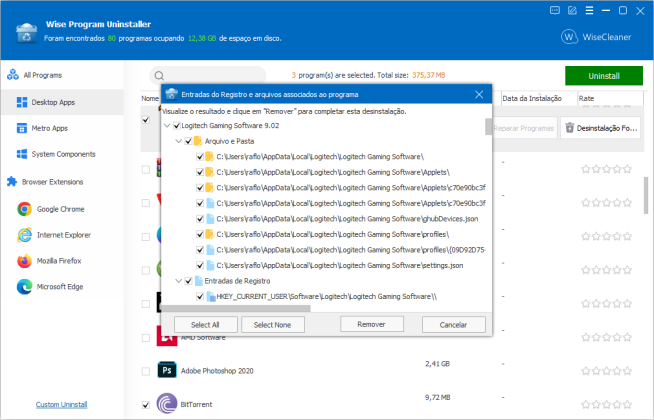
Task: Open the feedback chat icon in title bar
Action: click(x=555, y=10)
